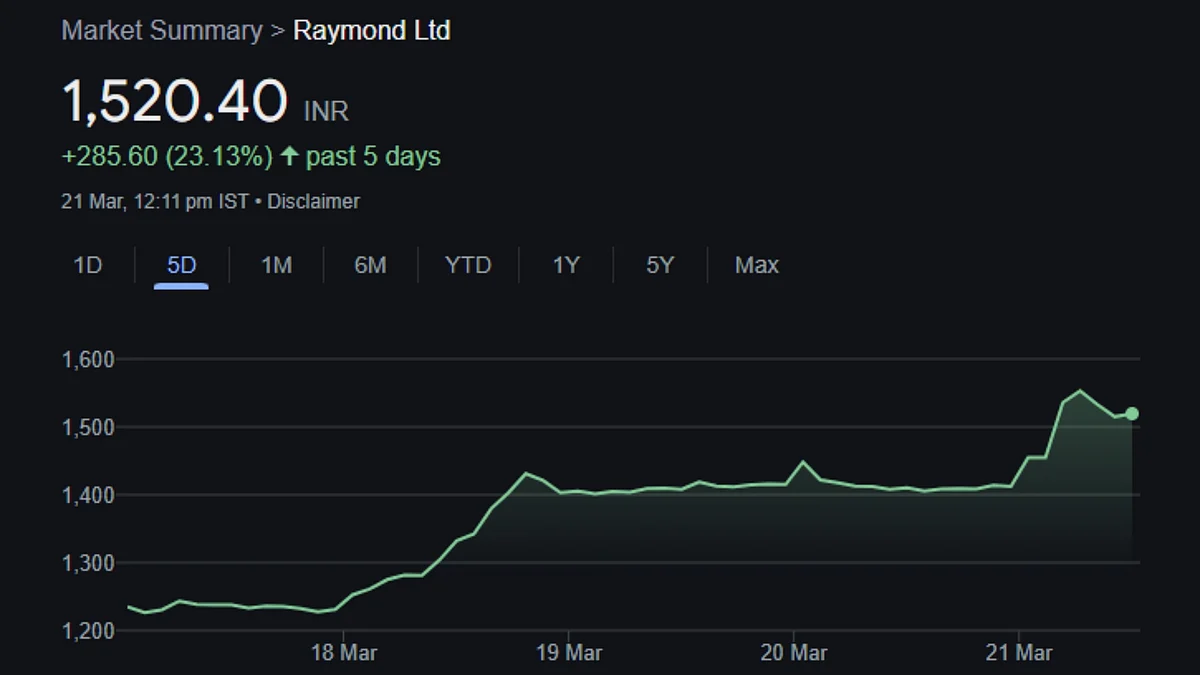Click the 1,300 price axis label

click(x=88, y=563)
